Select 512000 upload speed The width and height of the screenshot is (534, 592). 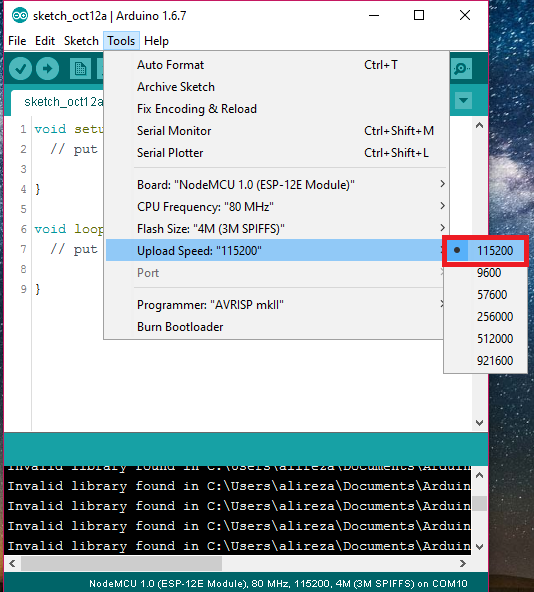point(486,338)
